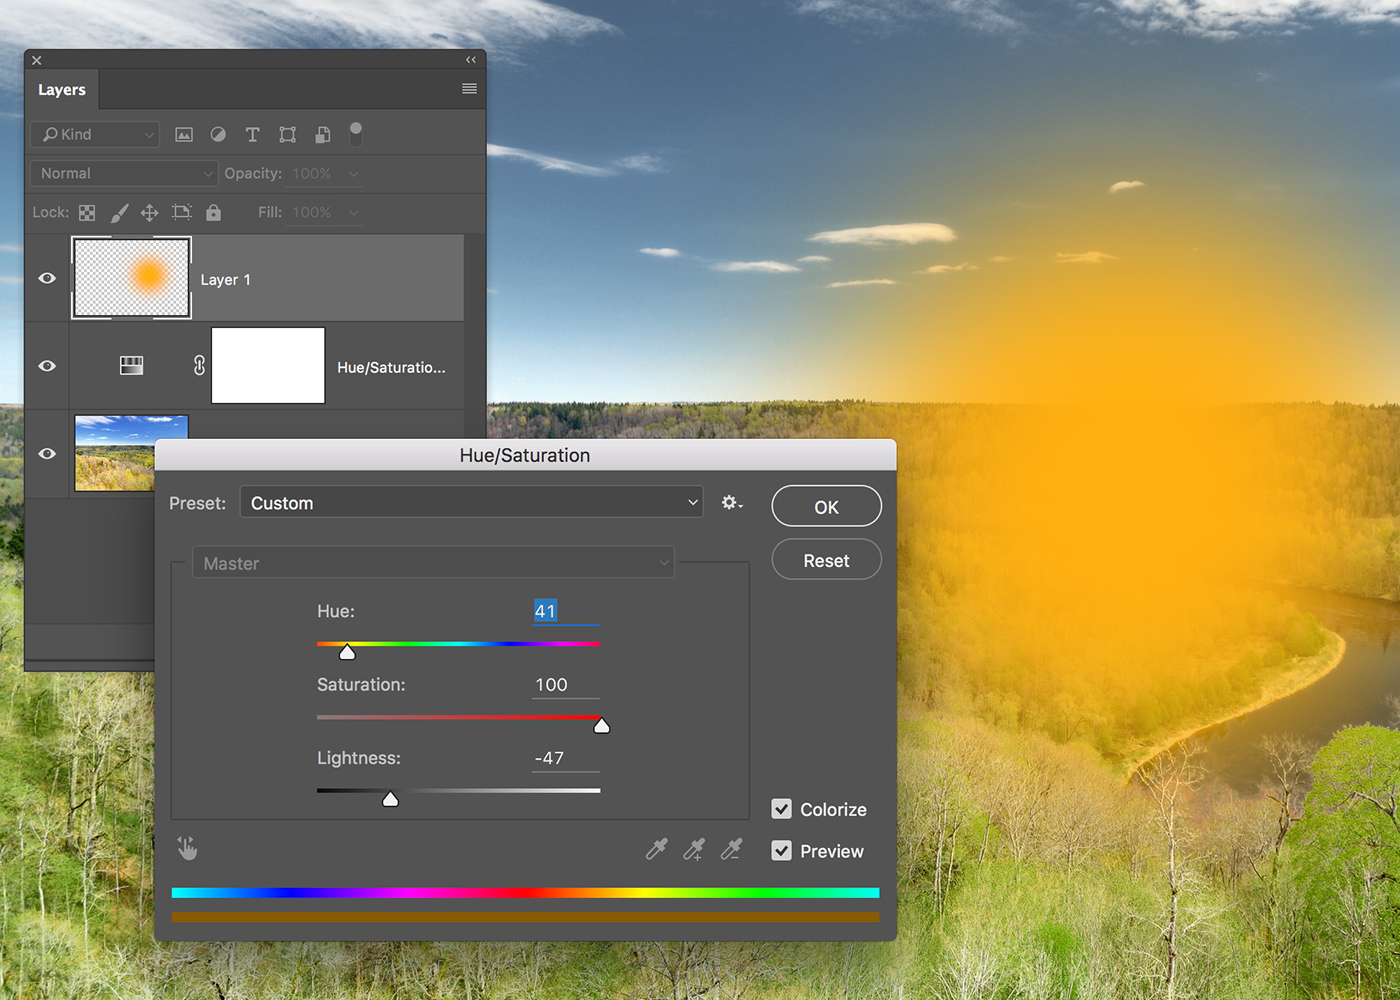Viewport: 1400px width, 1000px height.
Task: Select the add to sample eyedropper
Action: coord(694,850)
